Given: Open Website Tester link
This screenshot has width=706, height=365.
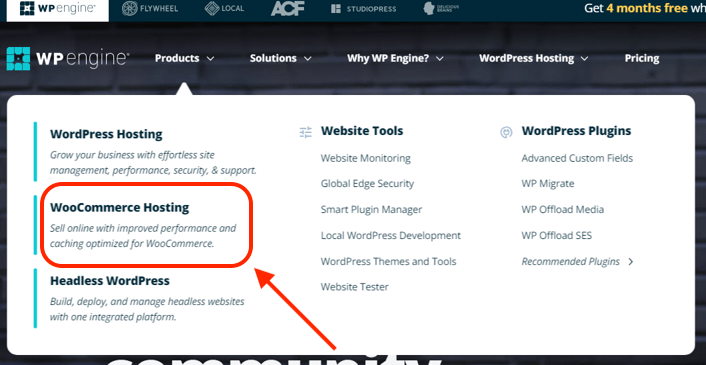Looking at the screenshot, I should click(354, 287).
